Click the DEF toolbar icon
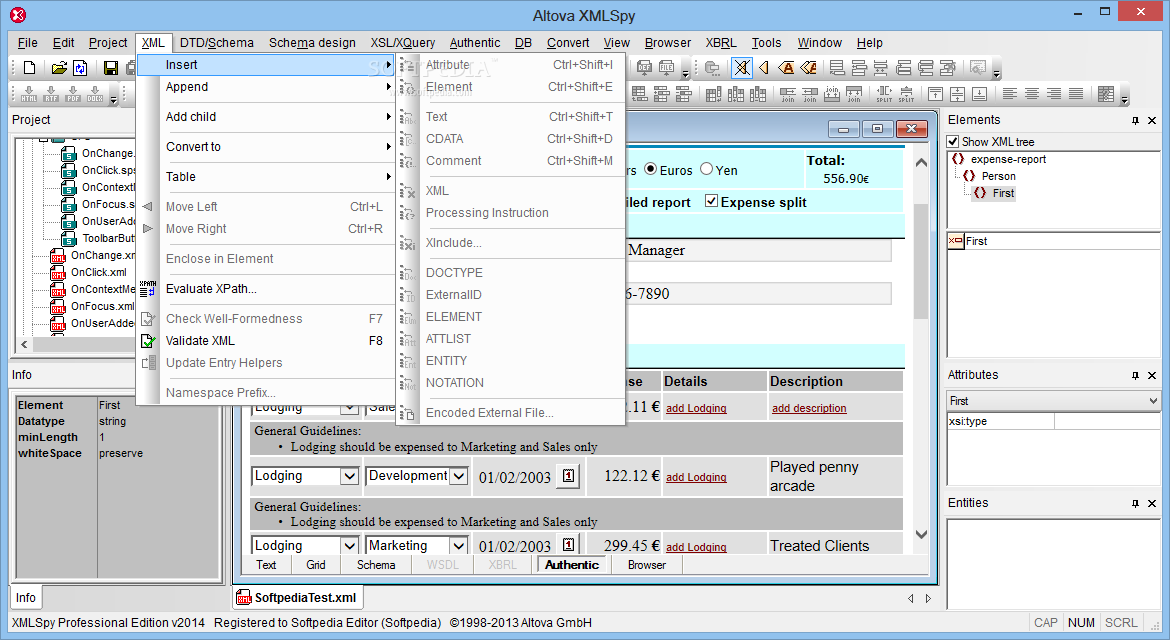 pyautogui.click(x=644, y=68)
